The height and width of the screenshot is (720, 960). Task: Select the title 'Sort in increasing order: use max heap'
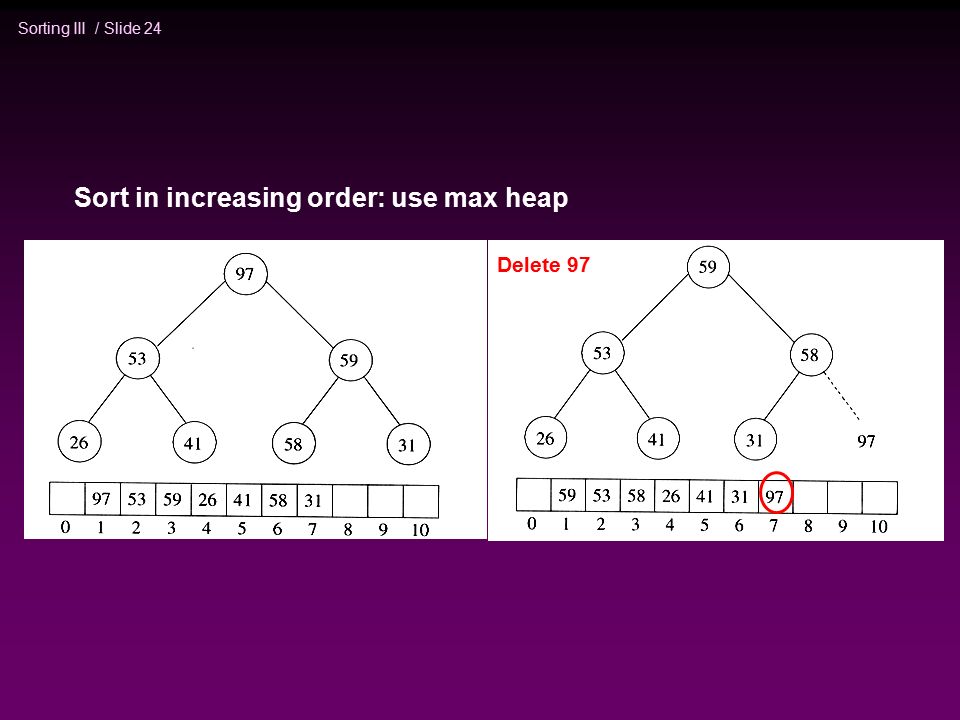(x=321, y=198)
